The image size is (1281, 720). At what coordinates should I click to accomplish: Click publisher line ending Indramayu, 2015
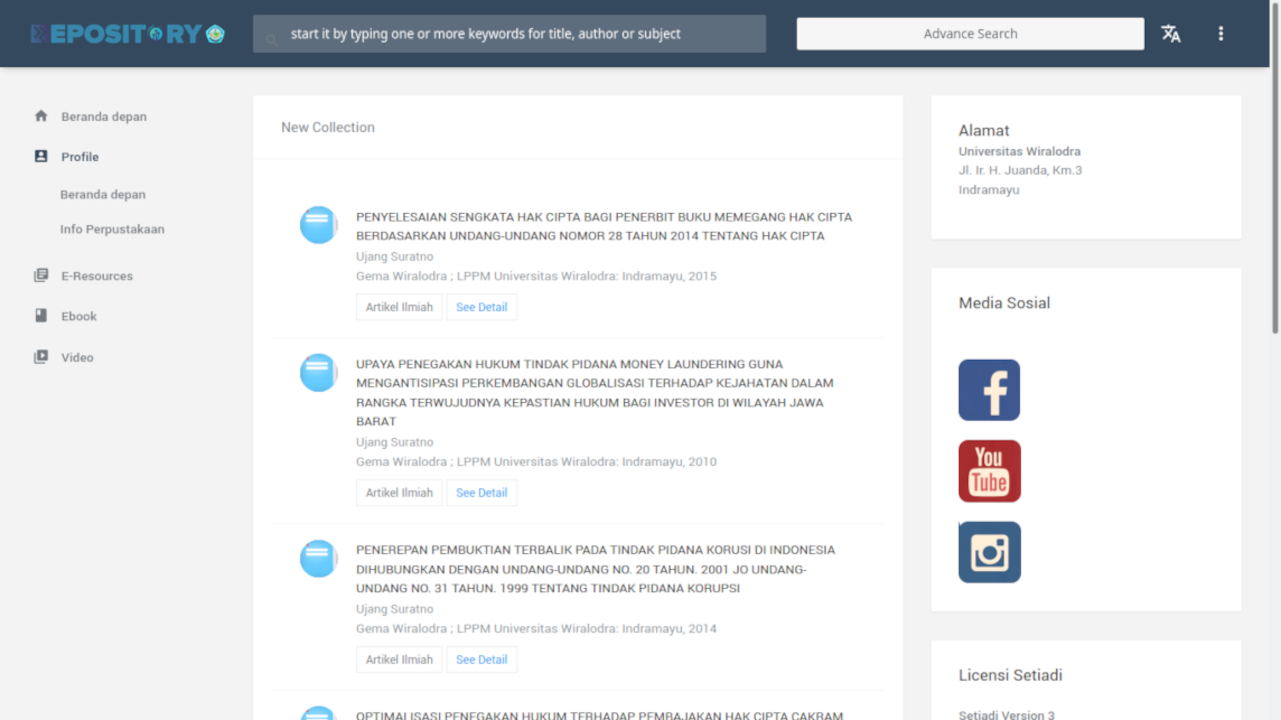click(536, 276)
